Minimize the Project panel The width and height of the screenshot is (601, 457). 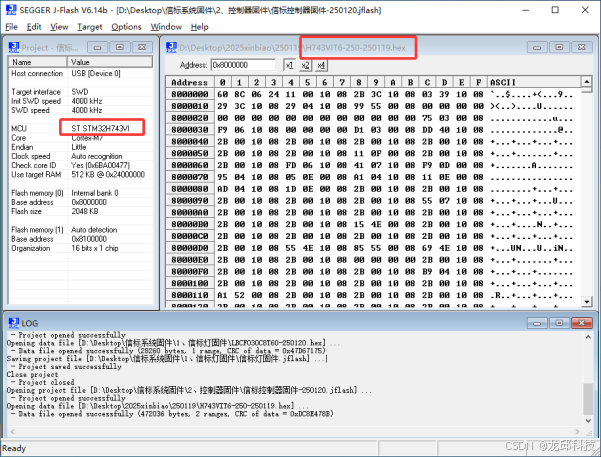point(97,47)
